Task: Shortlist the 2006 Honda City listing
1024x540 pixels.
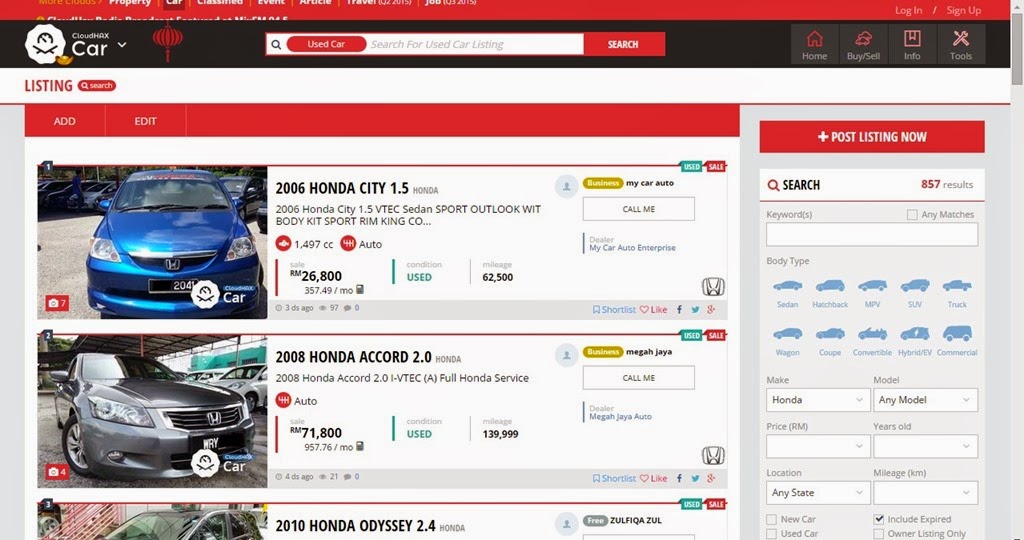Action: [614, 310]
